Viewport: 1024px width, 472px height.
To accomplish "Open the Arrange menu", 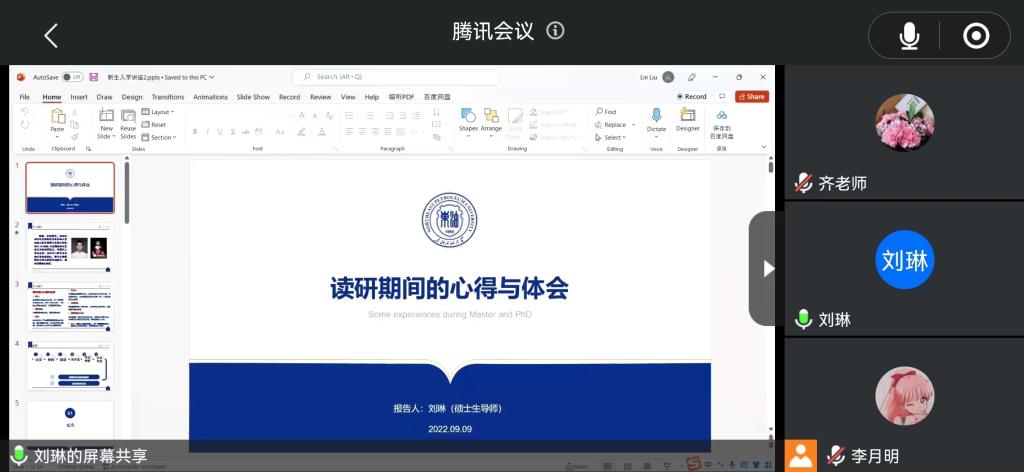I will (x=491, y=121).
